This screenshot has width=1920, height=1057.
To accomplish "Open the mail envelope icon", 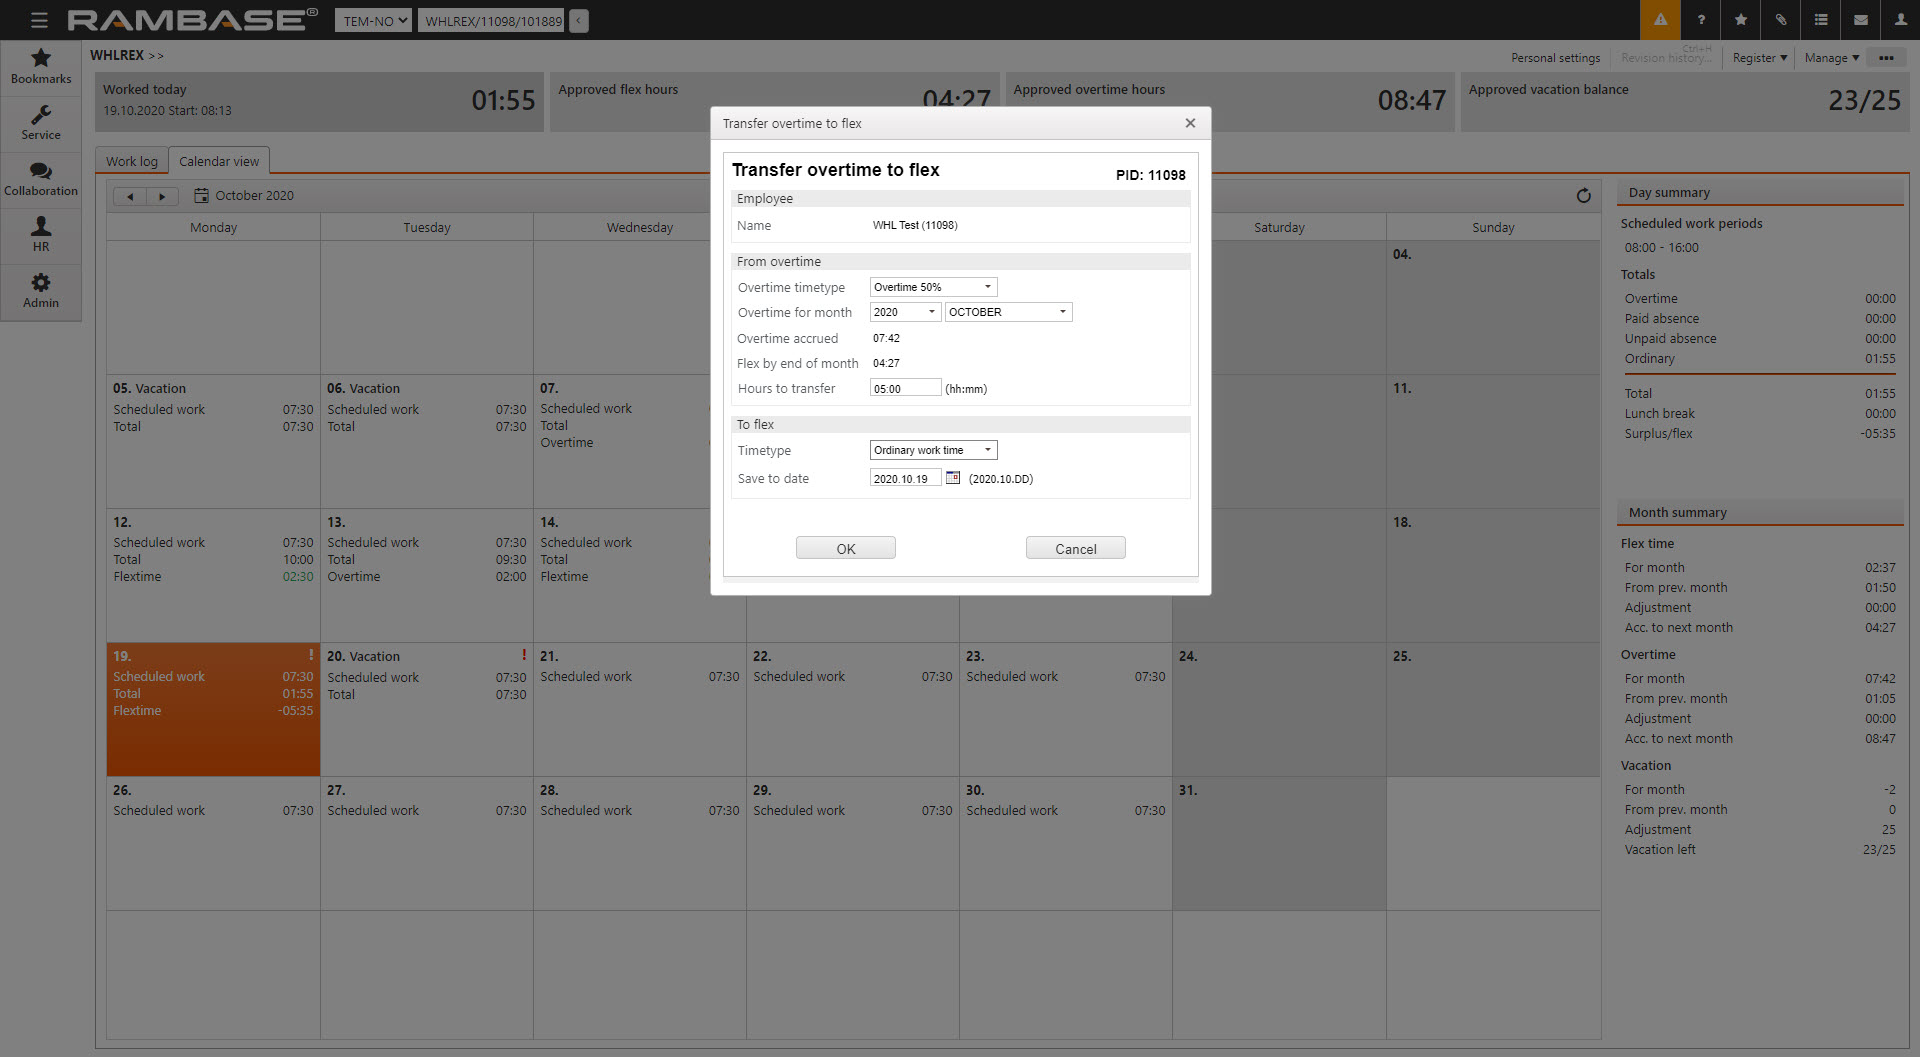I will tap(1861, 20).
